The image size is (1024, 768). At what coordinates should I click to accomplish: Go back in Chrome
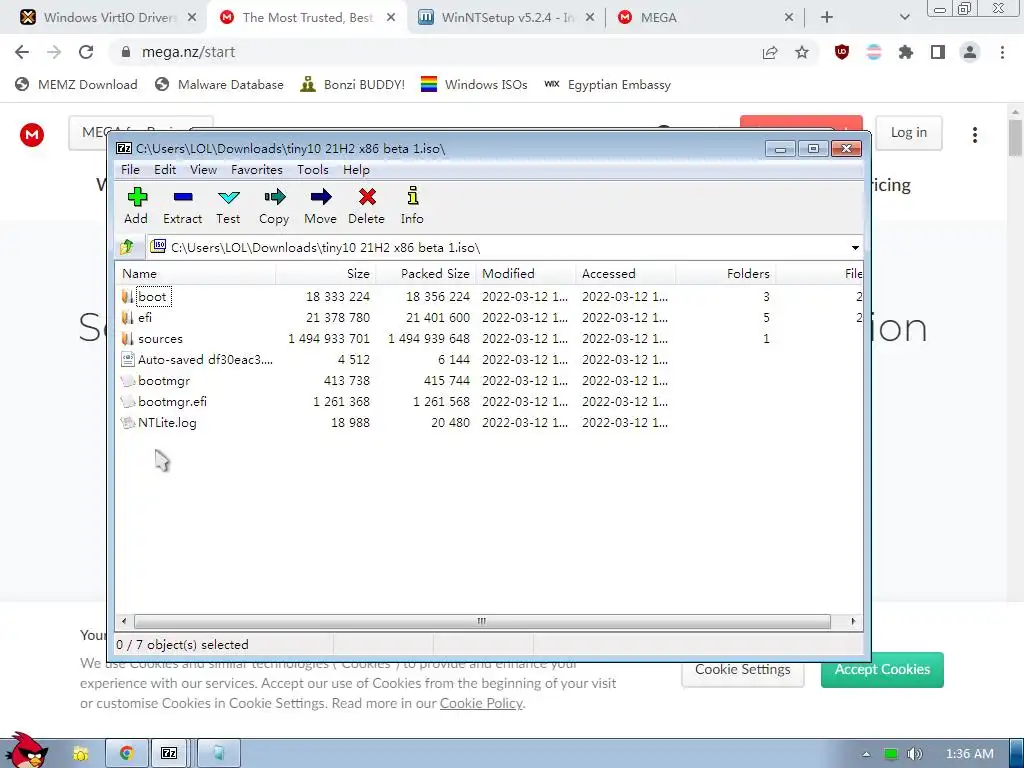tap(22, 52)
